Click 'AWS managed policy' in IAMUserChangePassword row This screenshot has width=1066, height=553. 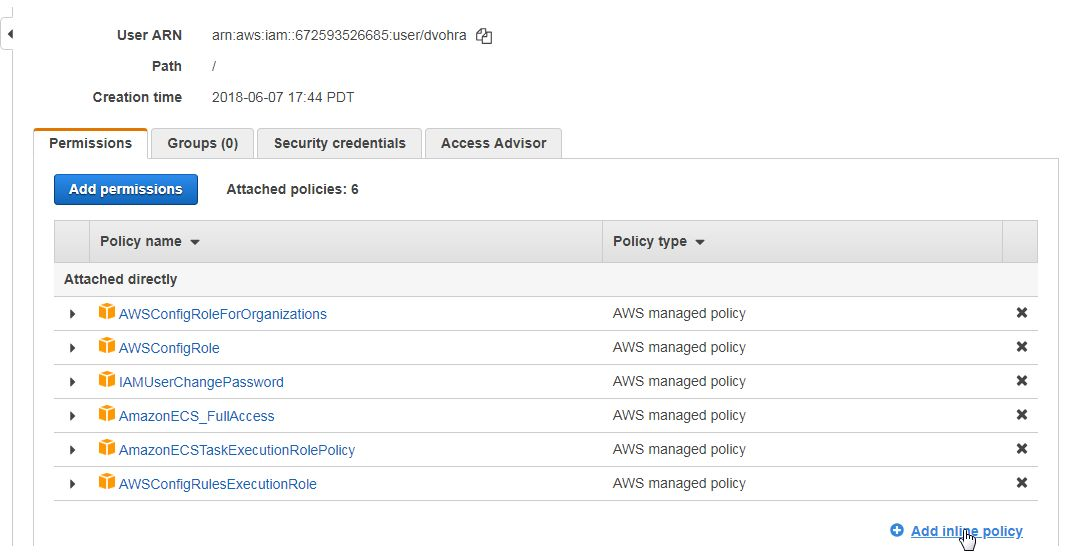[679, 382]
